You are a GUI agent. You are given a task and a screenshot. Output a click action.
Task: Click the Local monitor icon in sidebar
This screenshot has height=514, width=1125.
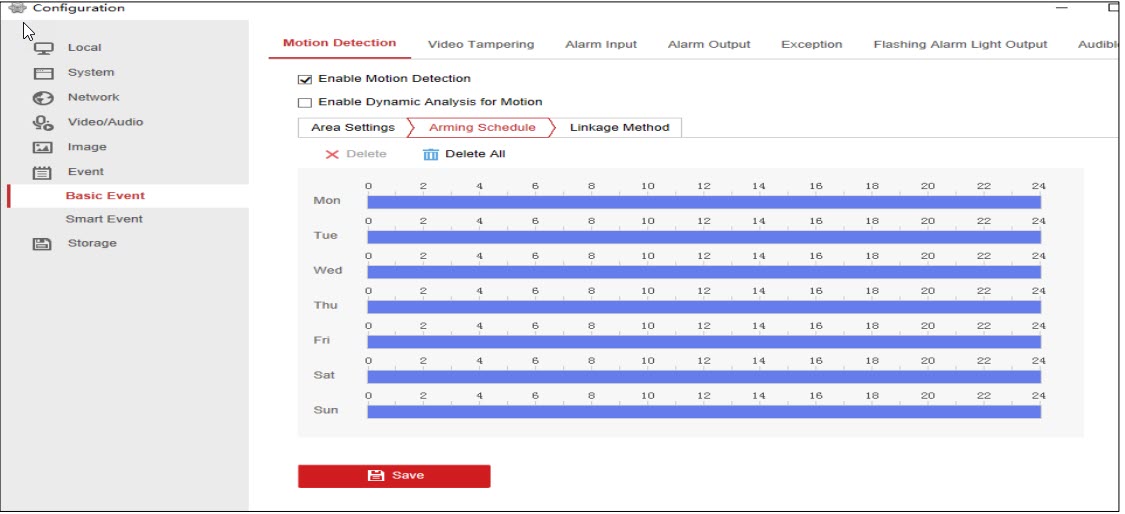[x=43, y=48]
